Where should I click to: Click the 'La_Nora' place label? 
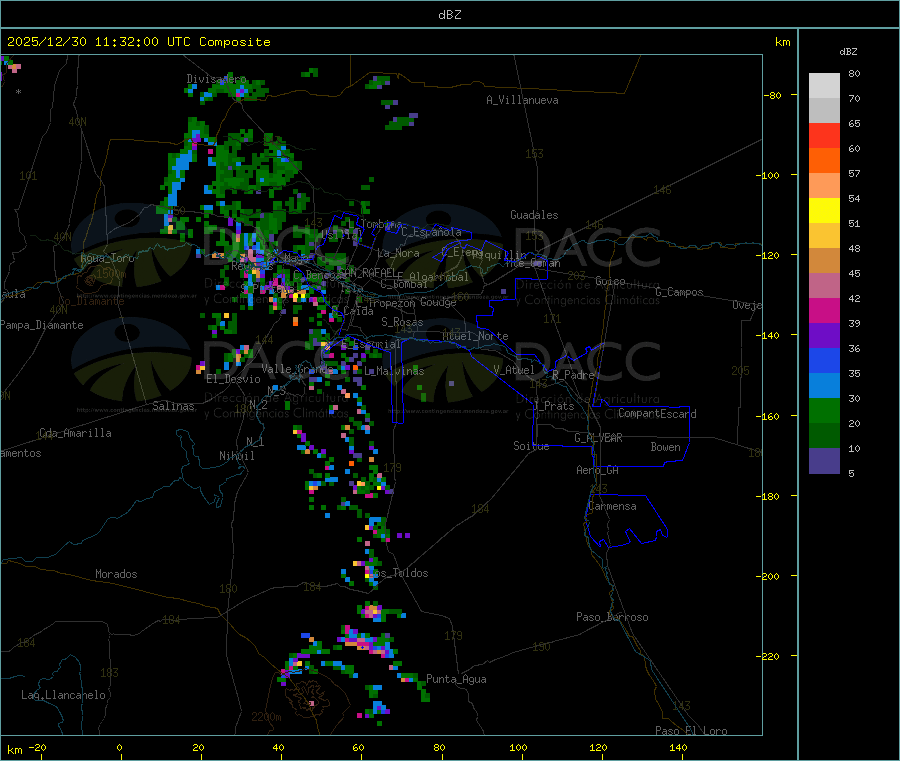pos(398,253)
